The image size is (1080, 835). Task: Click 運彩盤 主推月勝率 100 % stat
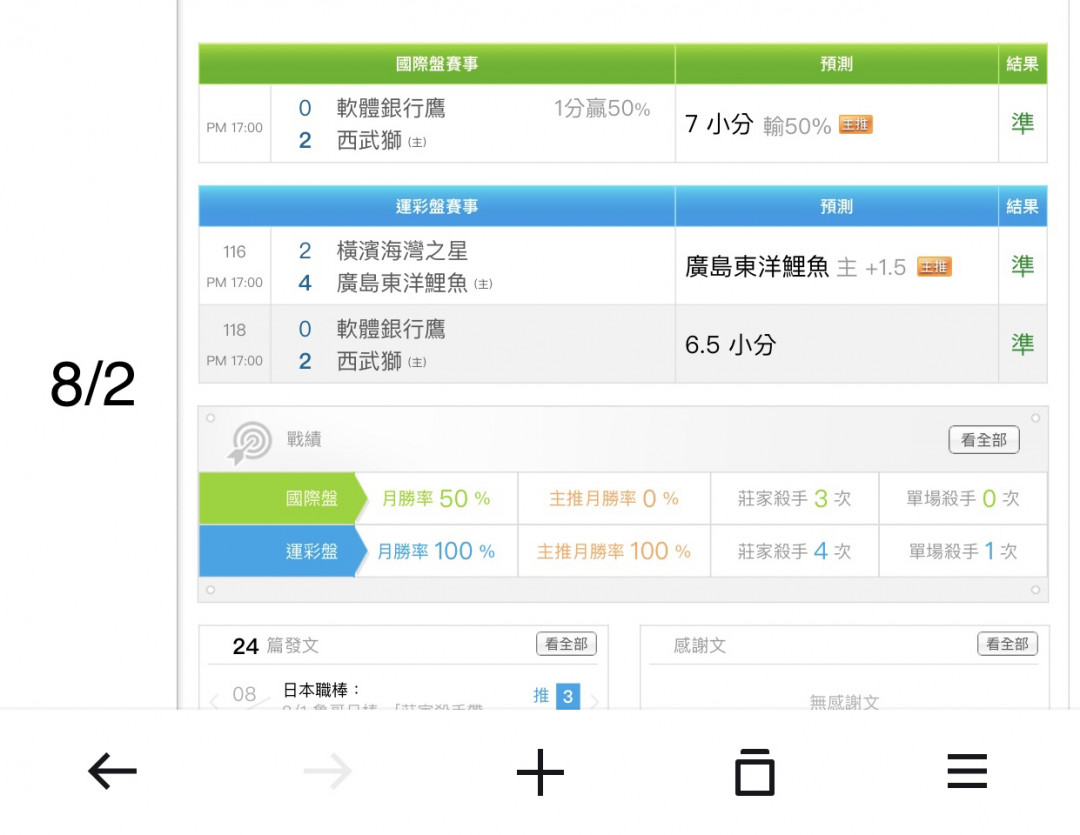[x=614, y=551]
